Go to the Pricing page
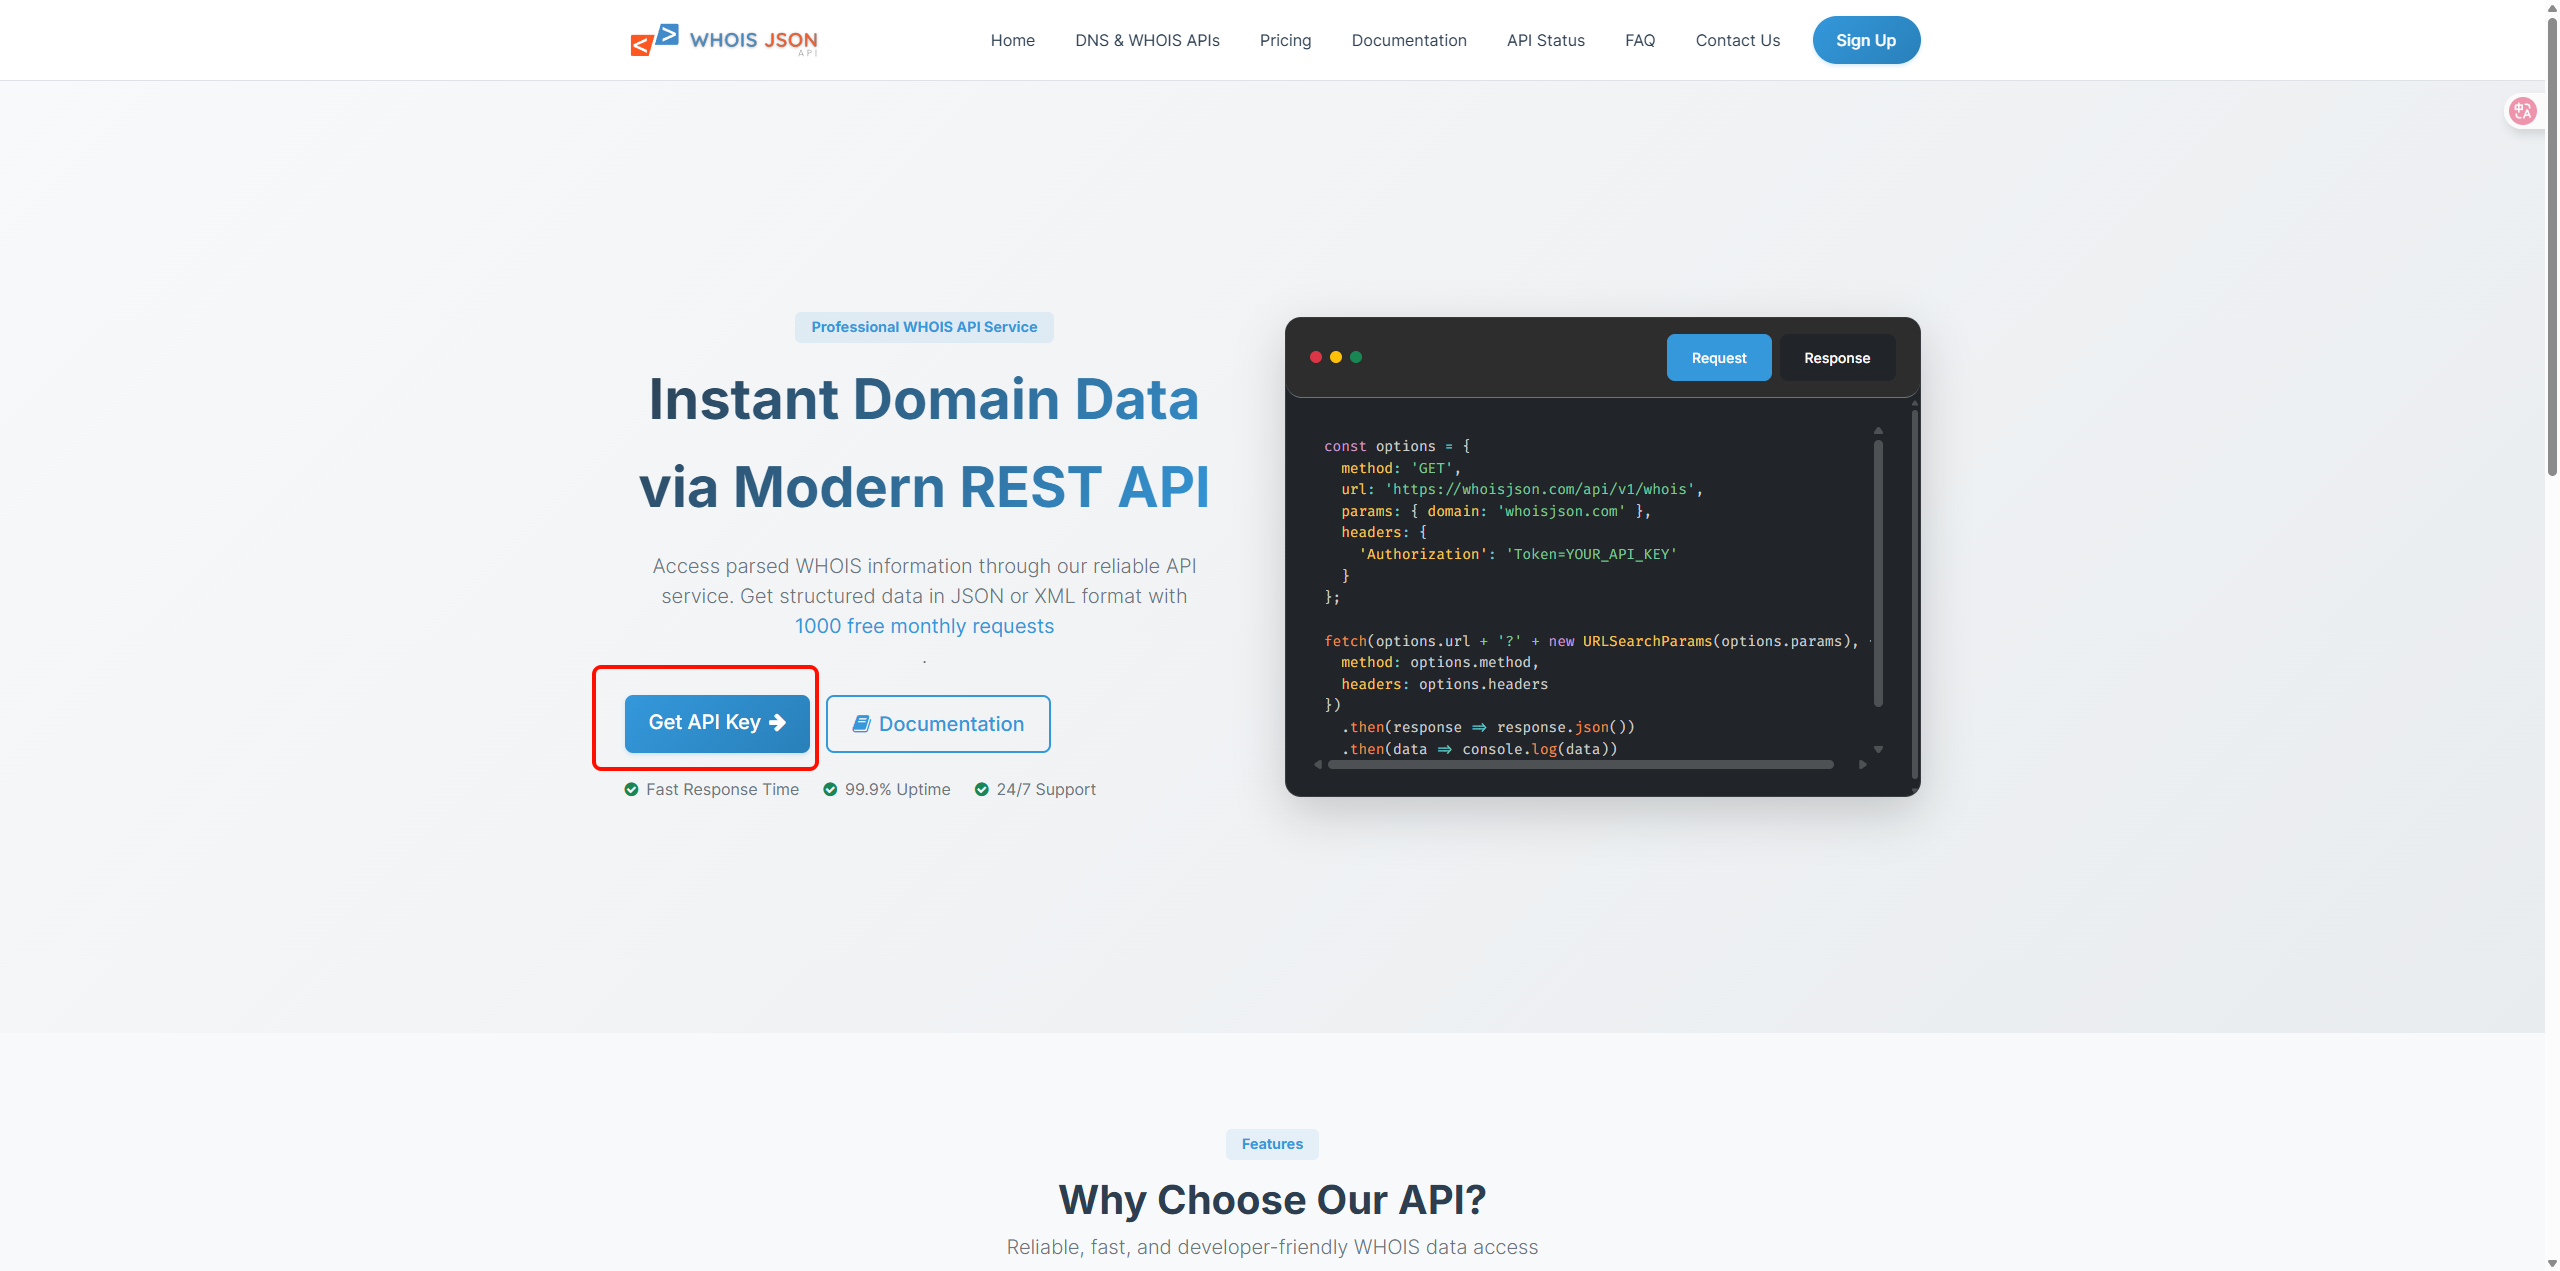The height and width of the screenshot is (1271, 2560). [1285, 40]
